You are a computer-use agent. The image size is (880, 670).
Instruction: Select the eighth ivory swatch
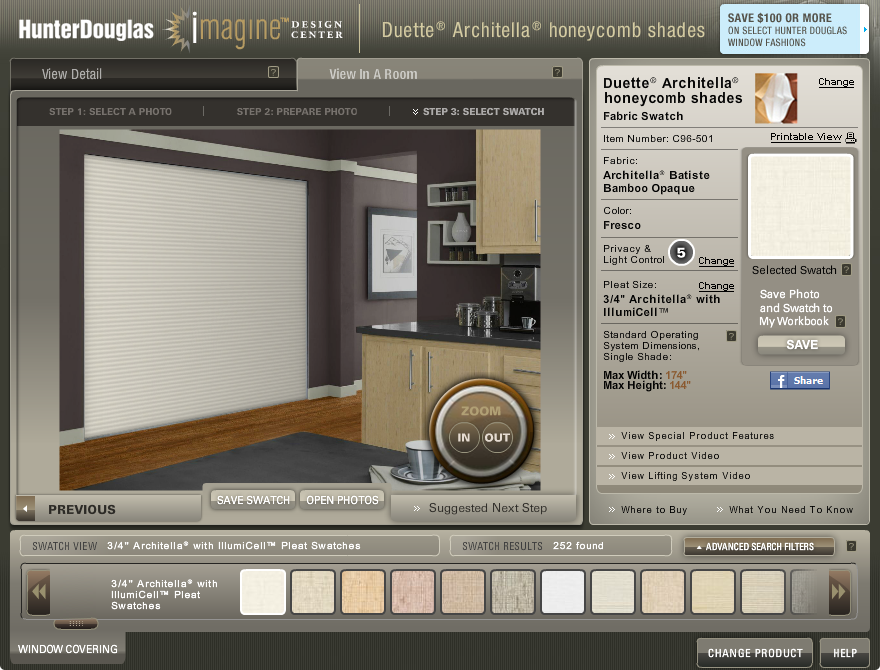coord(613,592)
